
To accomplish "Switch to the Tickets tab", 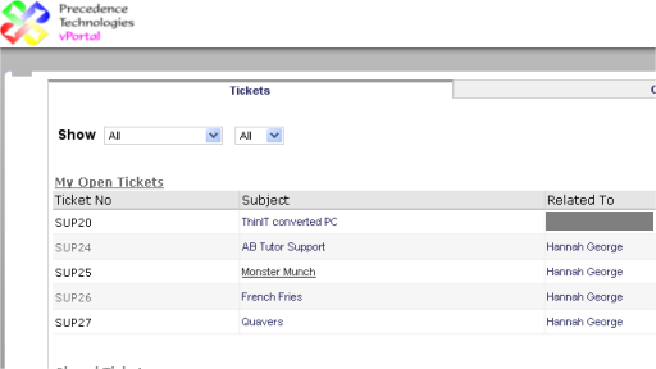I will 250,90.
